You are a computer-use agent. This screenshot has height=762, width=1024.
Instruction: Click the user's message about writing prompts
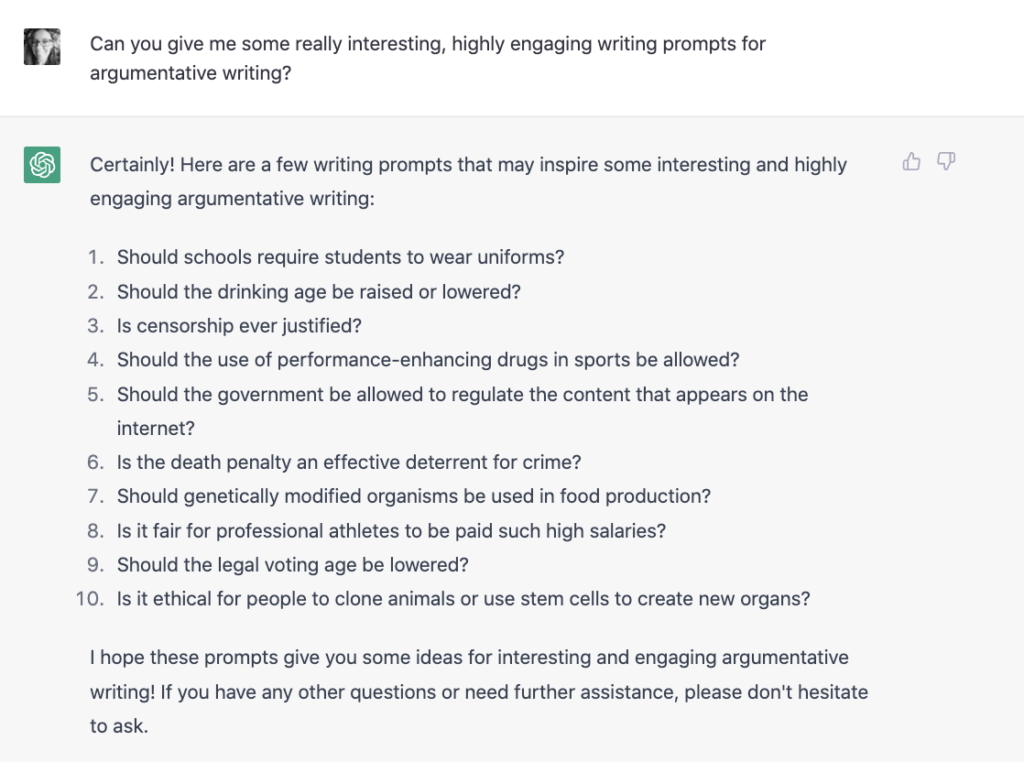(428, 58)
